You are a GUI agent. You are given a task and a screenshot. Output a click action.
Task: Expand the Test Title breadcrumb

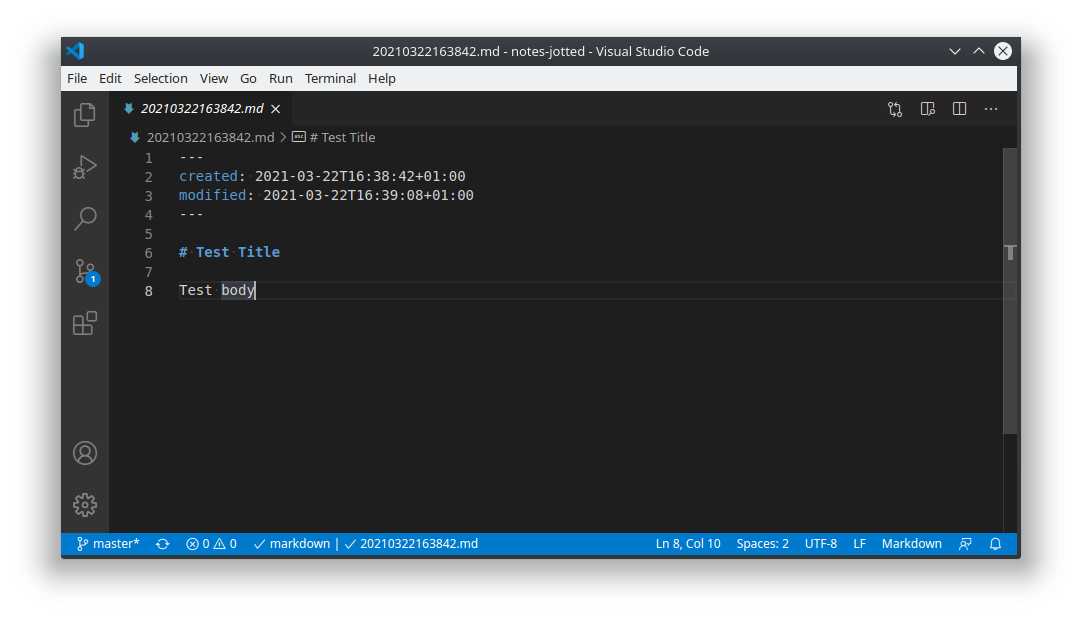341,137
